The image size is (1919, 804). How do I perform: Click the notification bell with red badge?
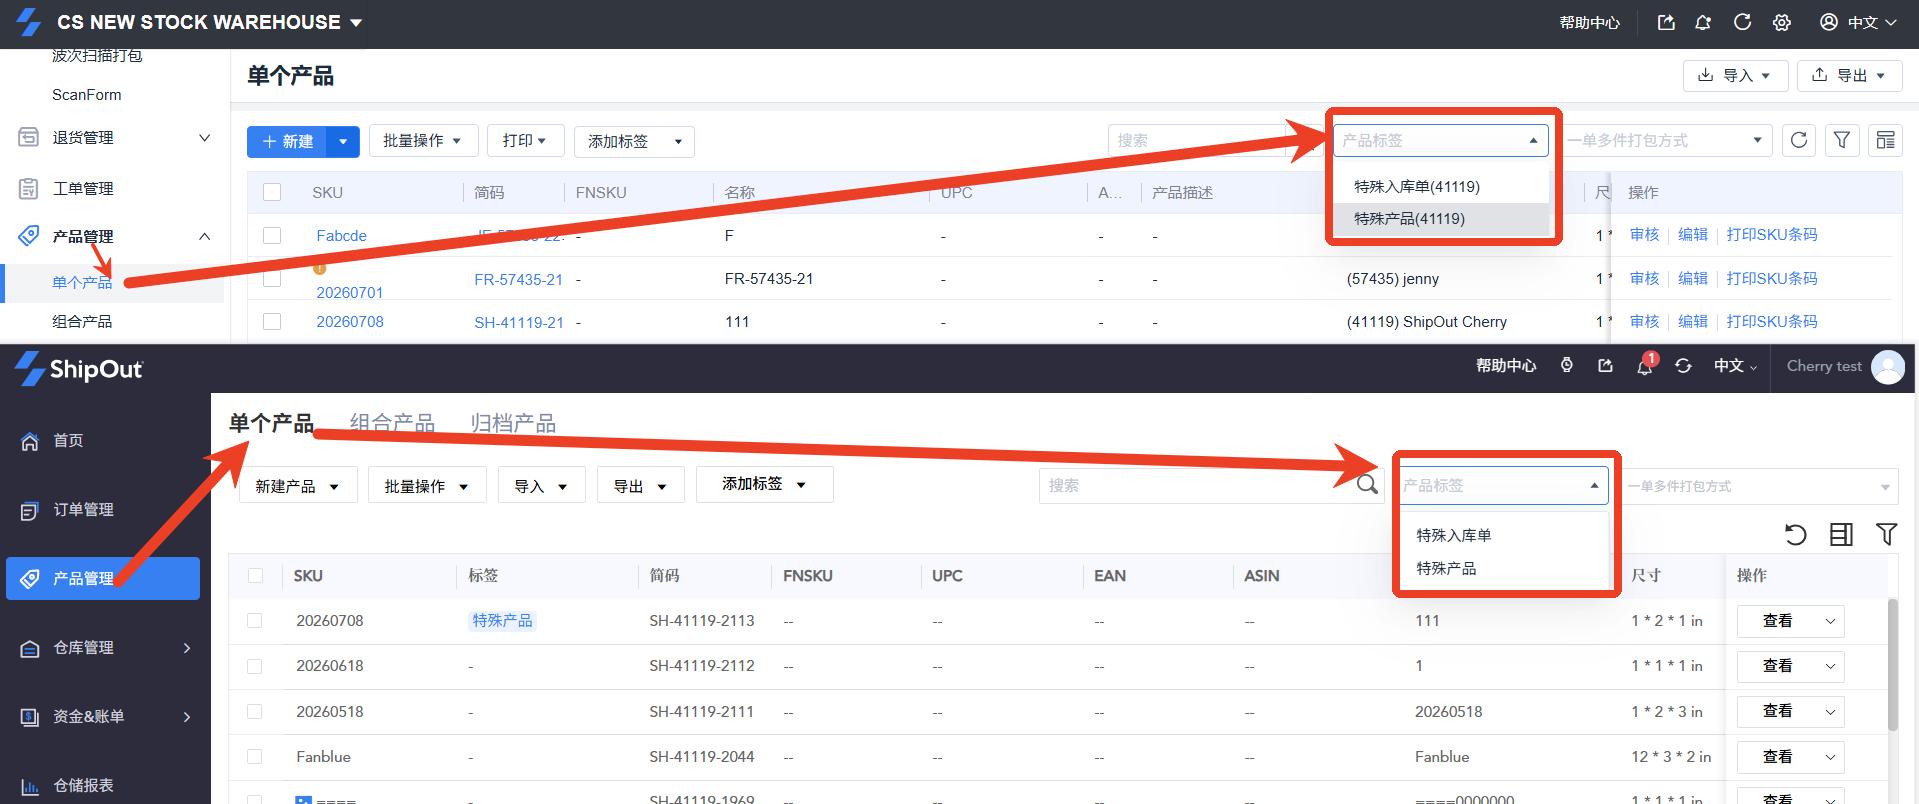1645,365
